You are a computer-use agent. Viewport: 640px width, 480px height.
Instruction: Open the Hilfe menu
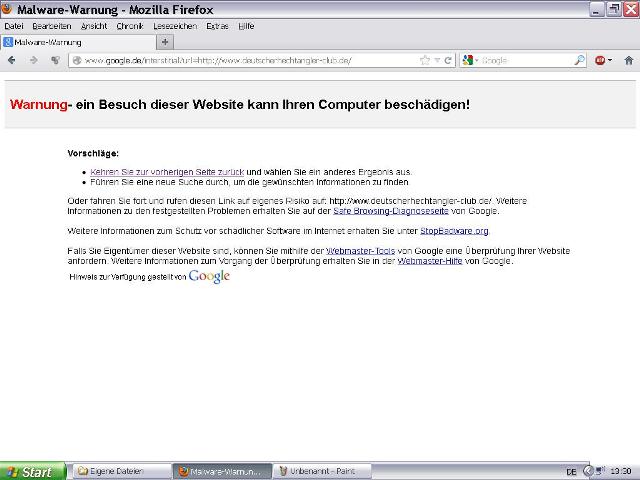[x=246, y=26]
